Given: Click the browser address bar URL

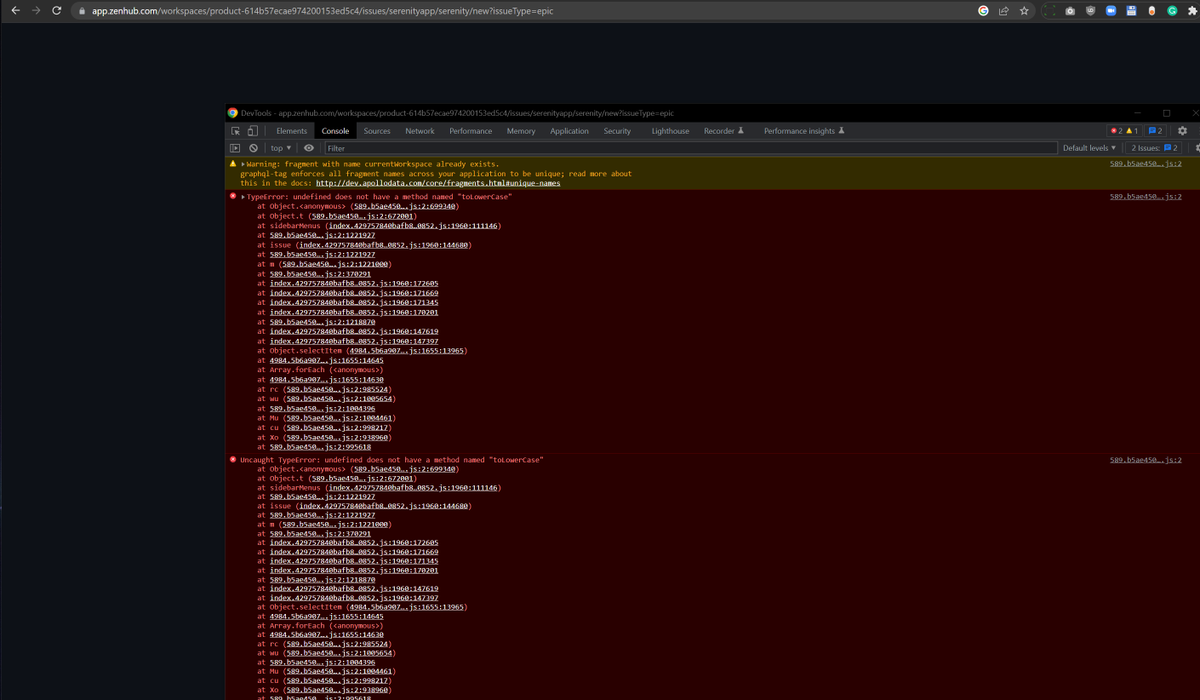Looking at the screenshot, I should [x=322, y=10].
